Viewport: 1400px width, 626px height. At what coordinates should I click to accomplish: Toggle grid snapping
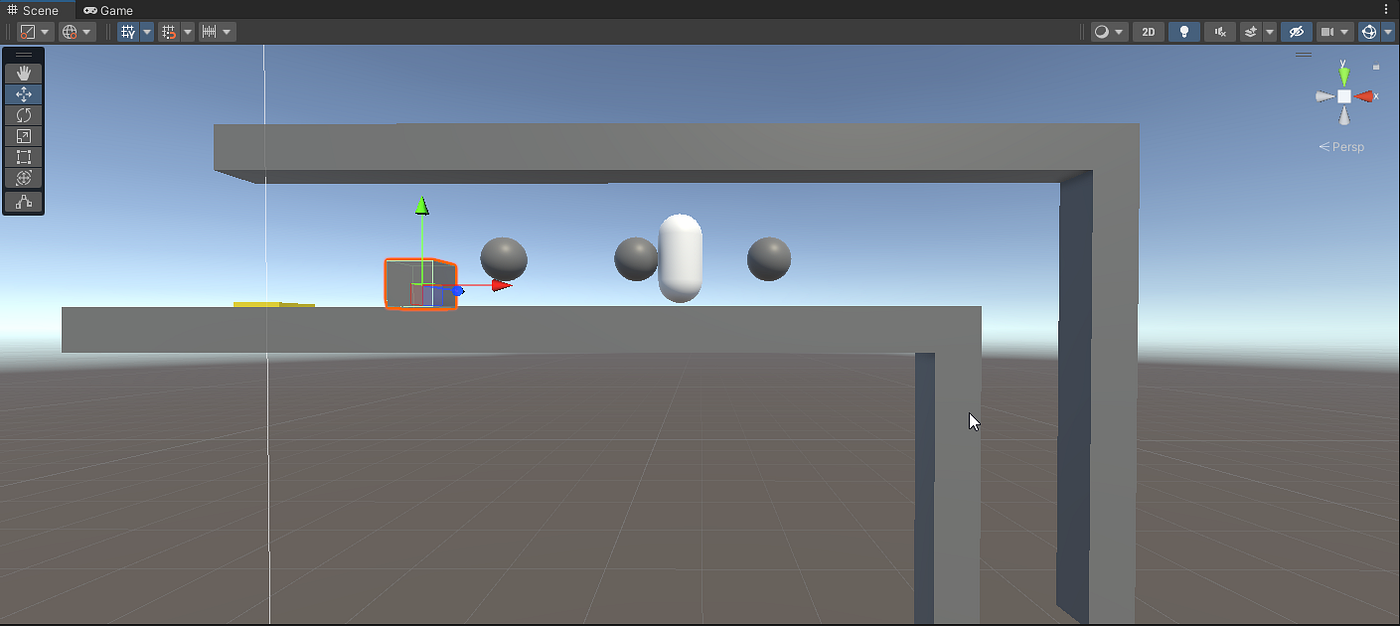tap(169, 32)
